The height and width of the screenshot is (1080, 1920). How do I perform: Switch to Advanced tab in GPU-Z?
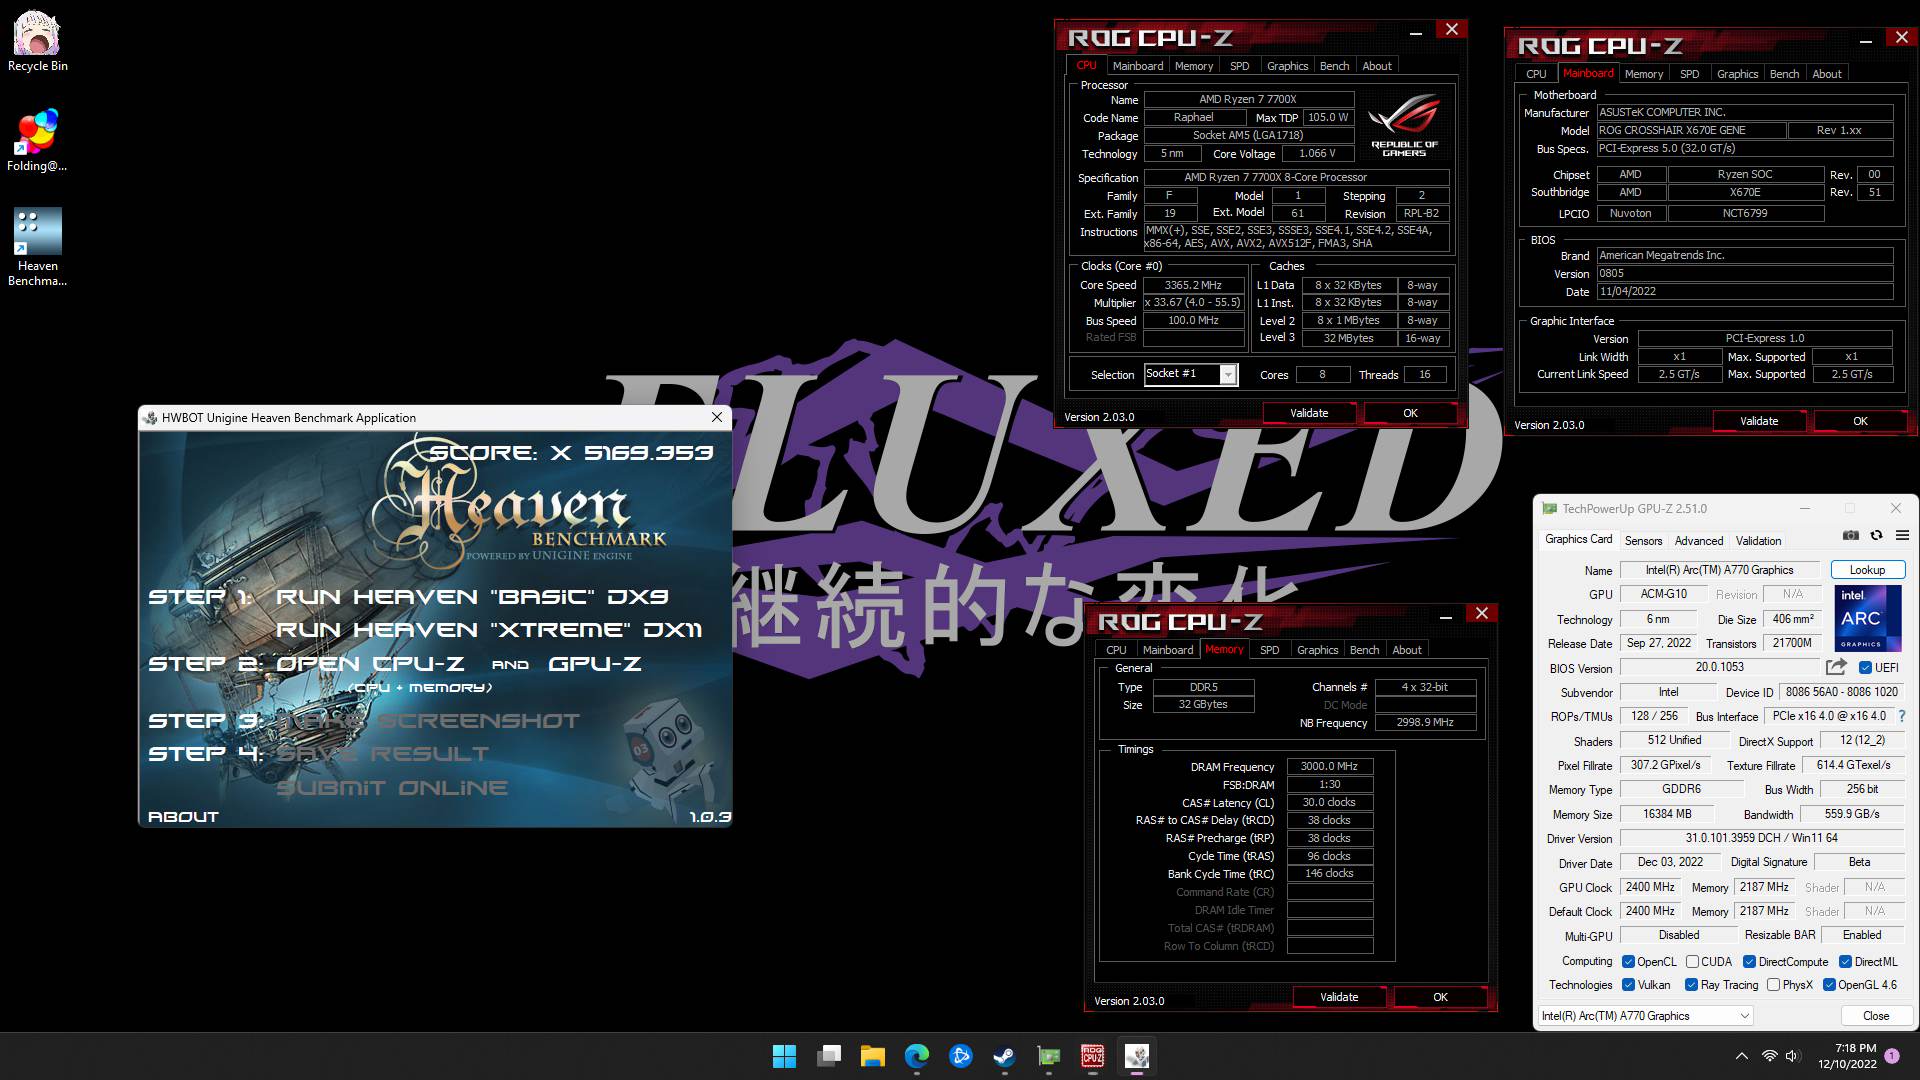pos(1699,541)
